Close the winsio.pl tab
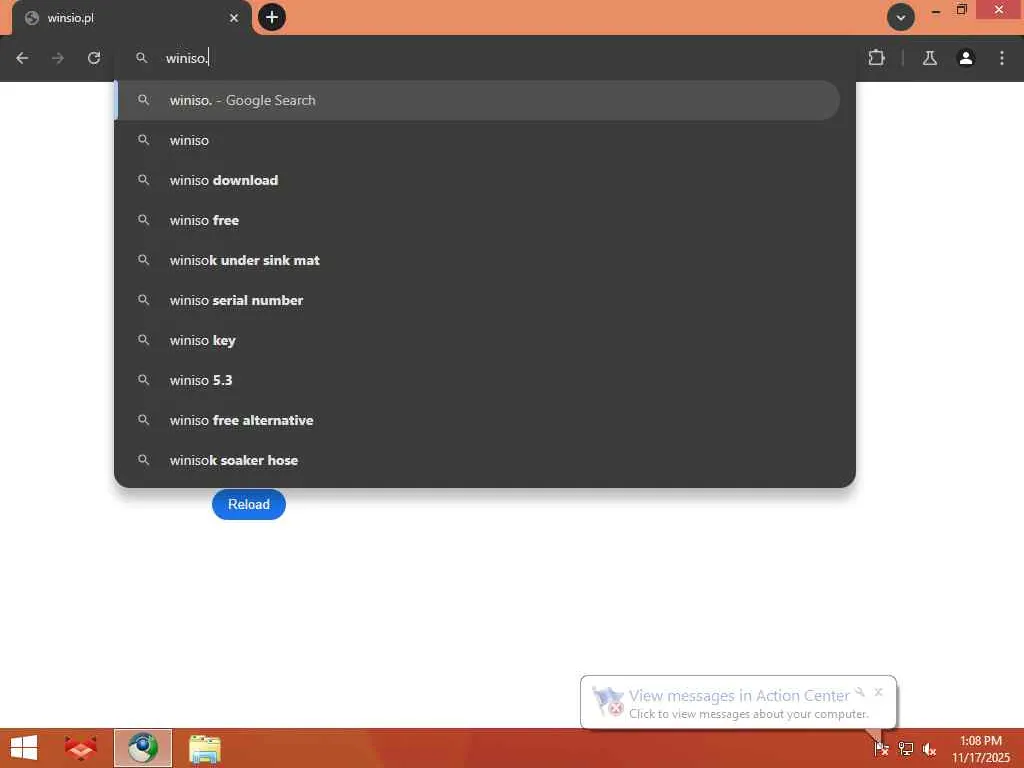This screenshot has width=1024, height=768. click(x=234, y=18)
